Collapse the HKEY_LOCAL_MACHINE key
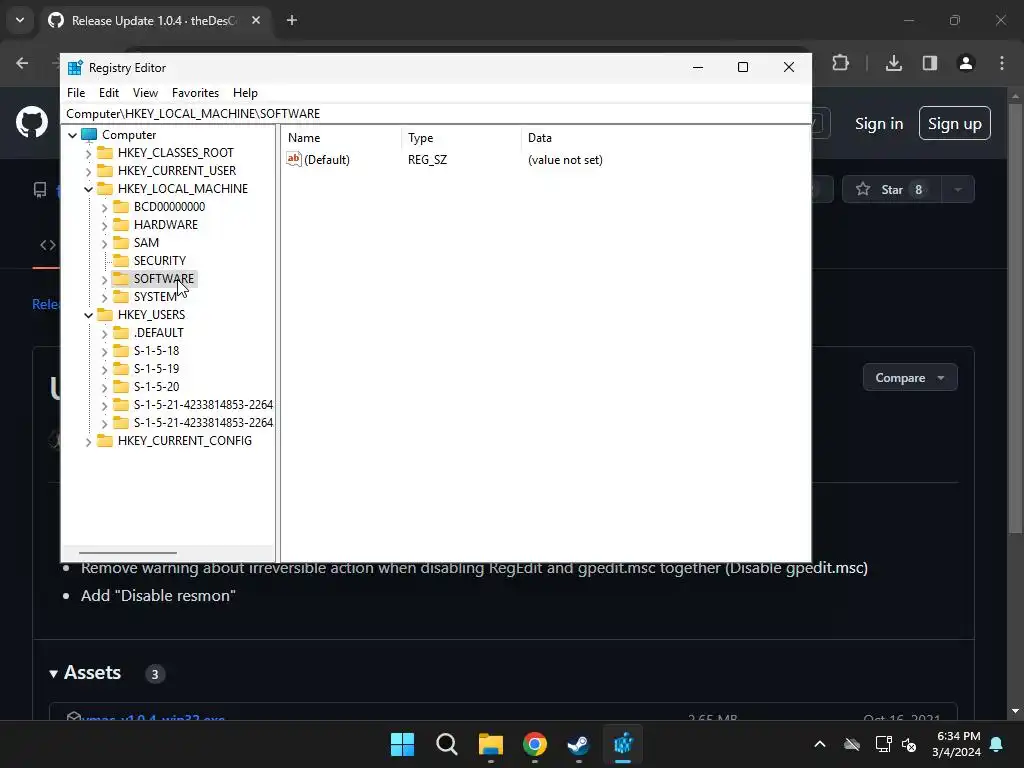The width and height of the screenshot is (1024, 768). tap(88, 189)
